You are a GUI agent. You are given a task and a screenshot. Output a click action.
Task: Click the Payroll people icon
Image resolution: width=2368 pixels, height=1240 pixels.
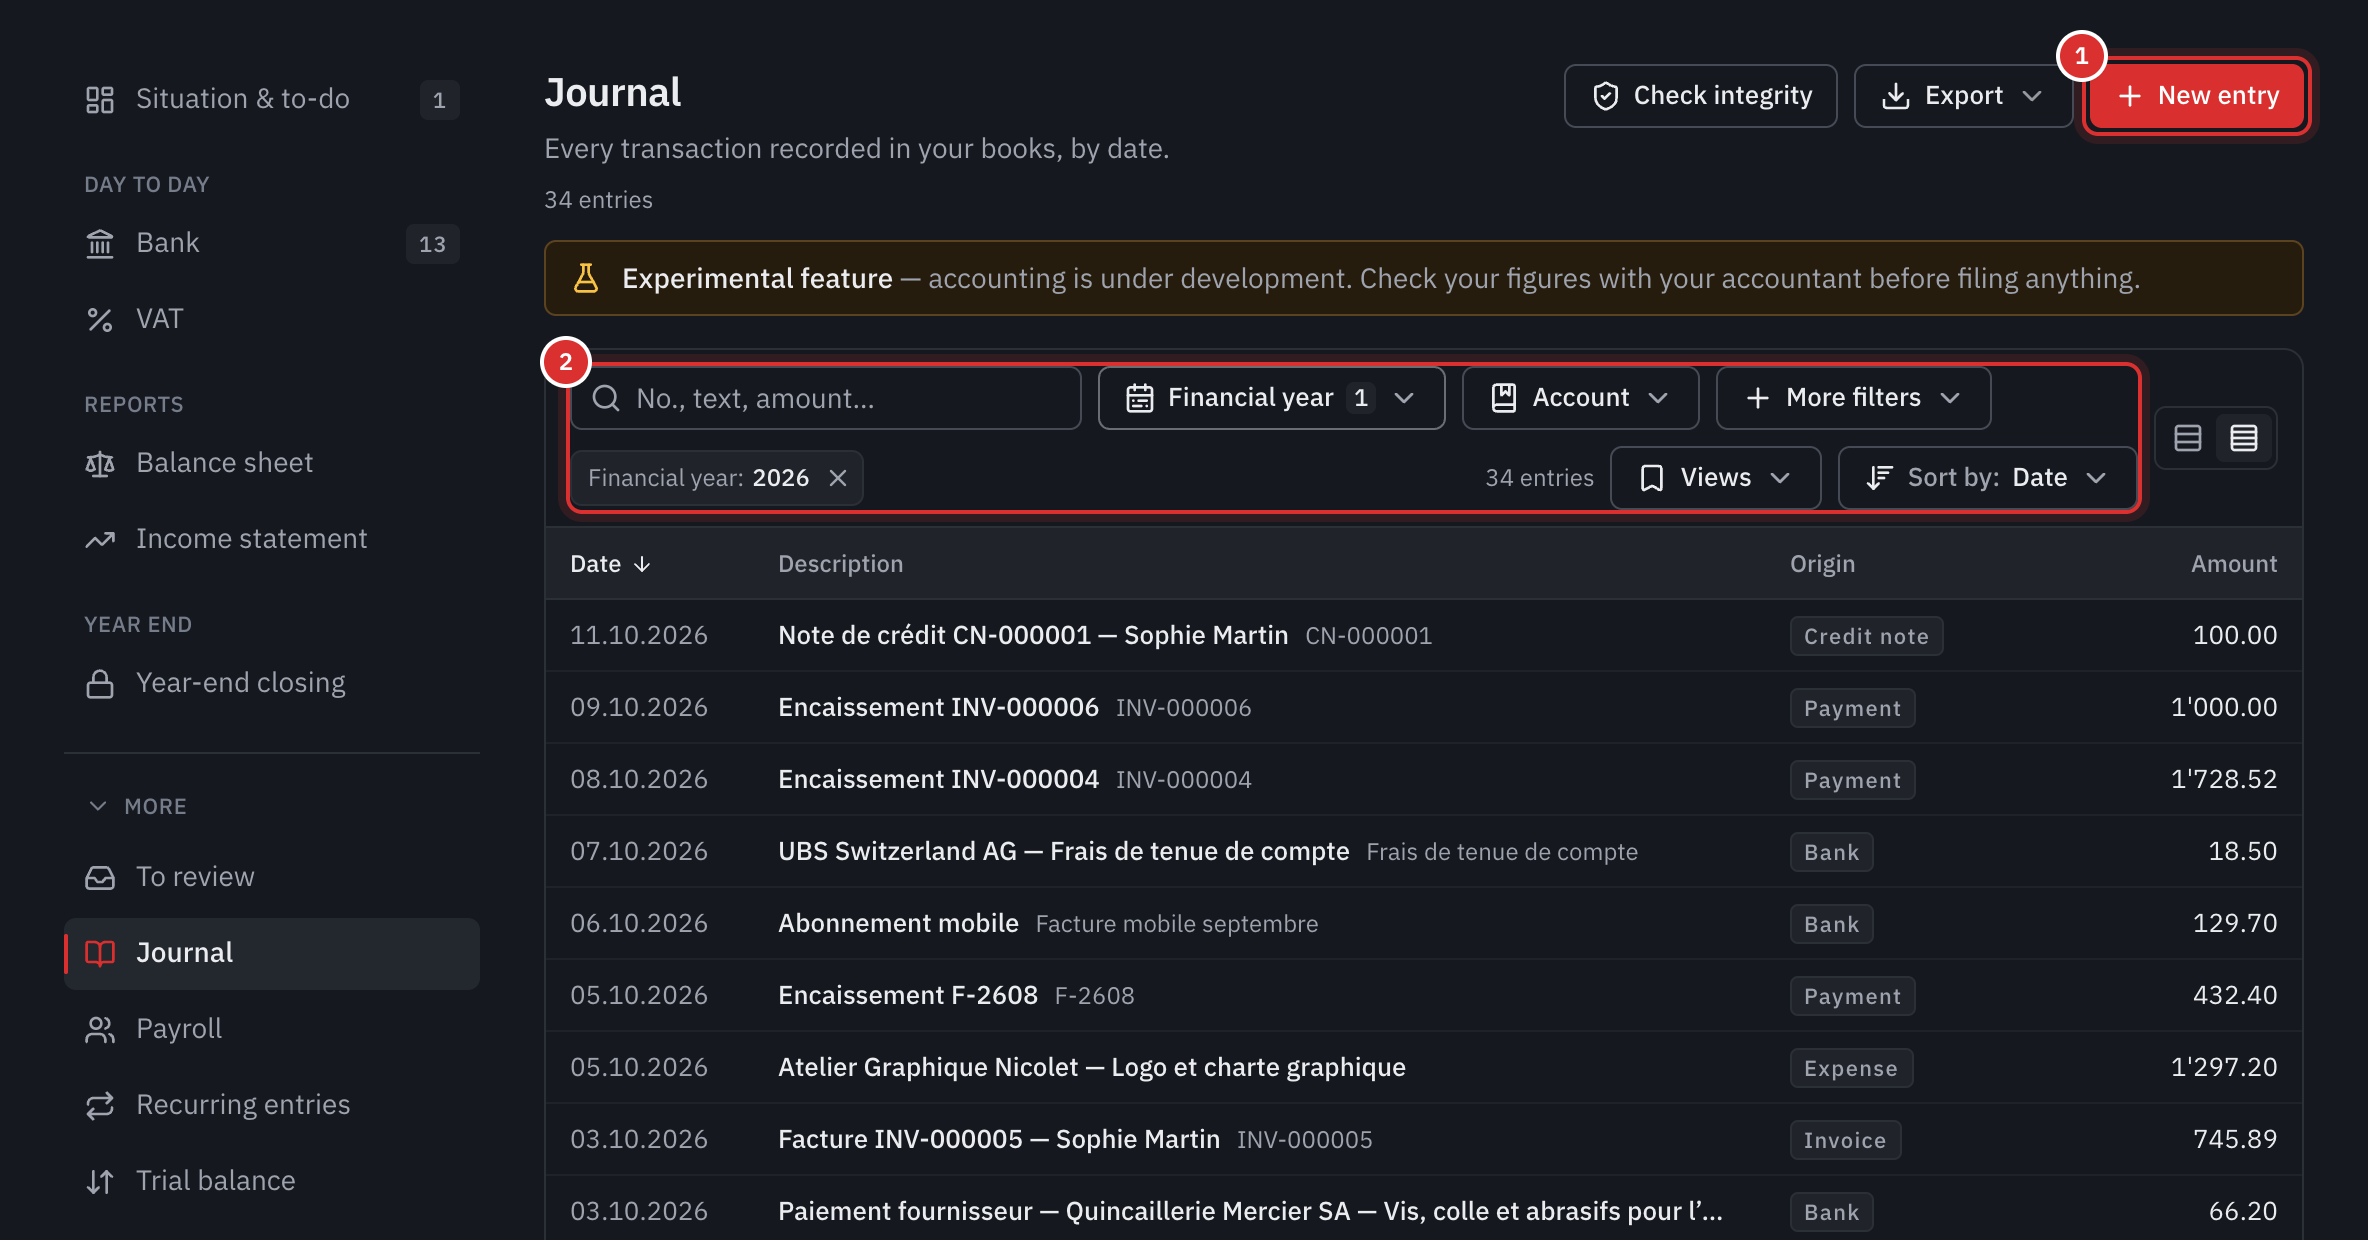pos(100,1029)
